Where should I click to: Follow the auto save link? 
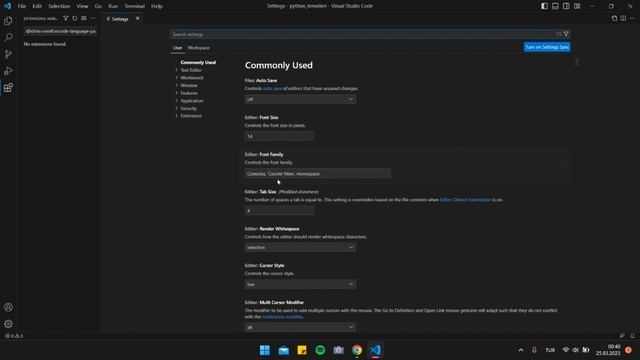point(272,89)
